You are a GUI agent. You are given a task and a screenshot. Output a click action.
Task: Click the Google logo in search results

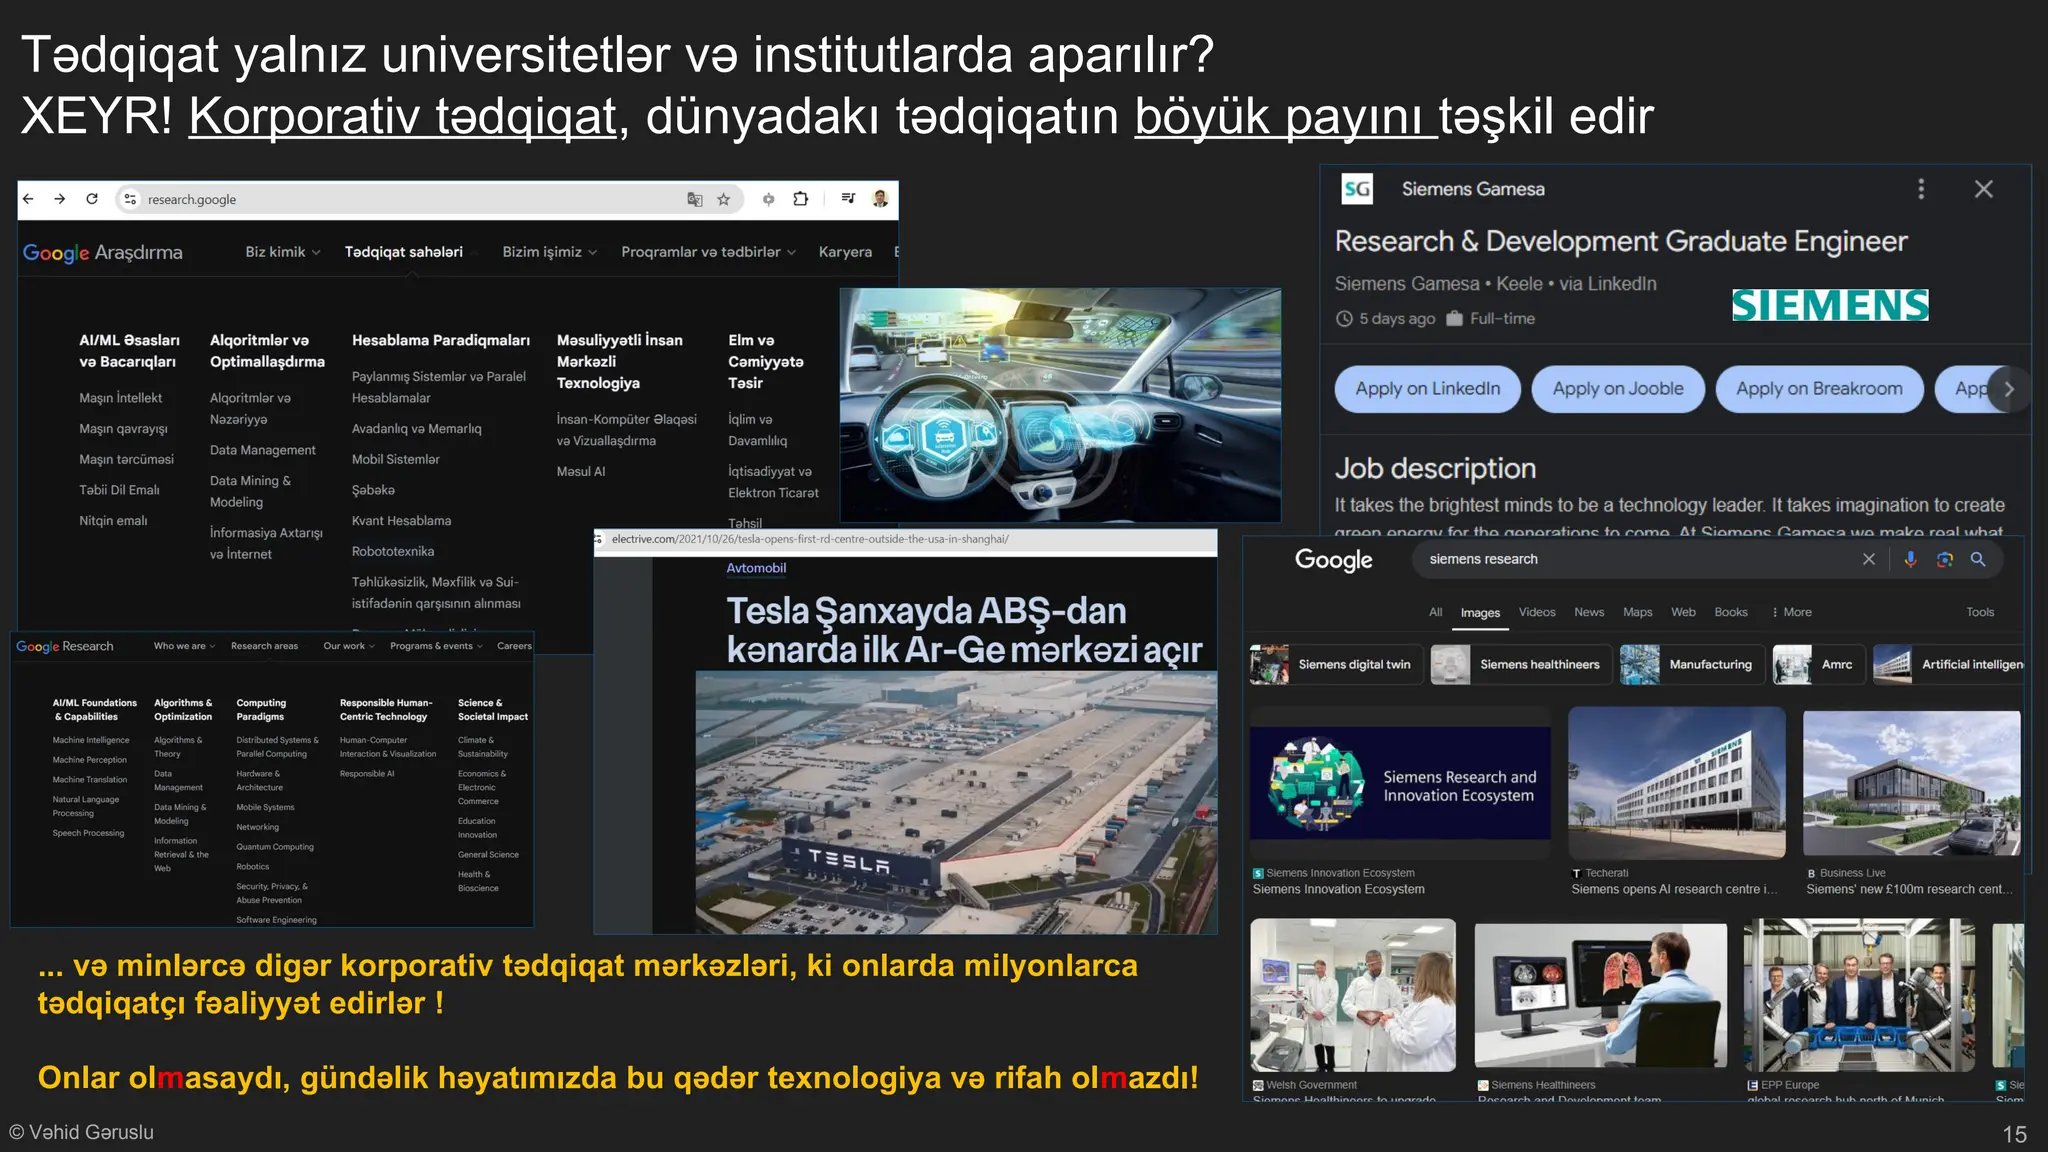click(1333, 560)
